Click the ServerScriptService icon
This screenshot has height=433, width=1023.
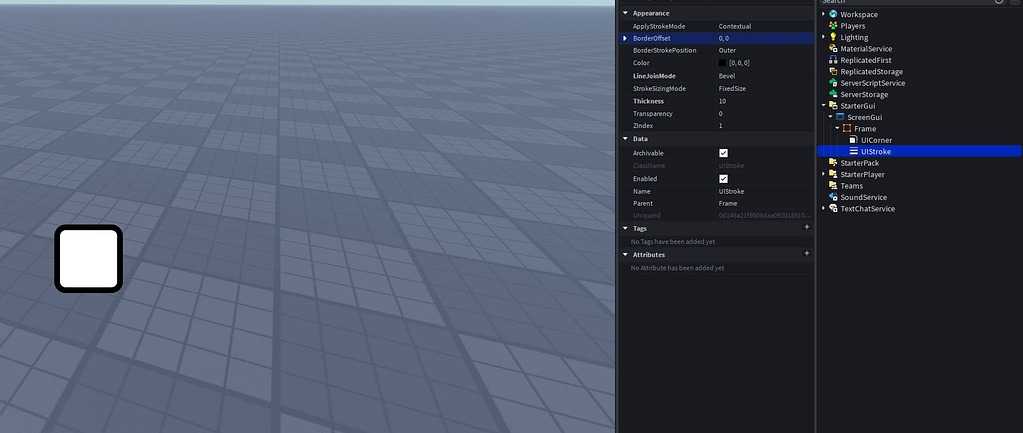833,83
